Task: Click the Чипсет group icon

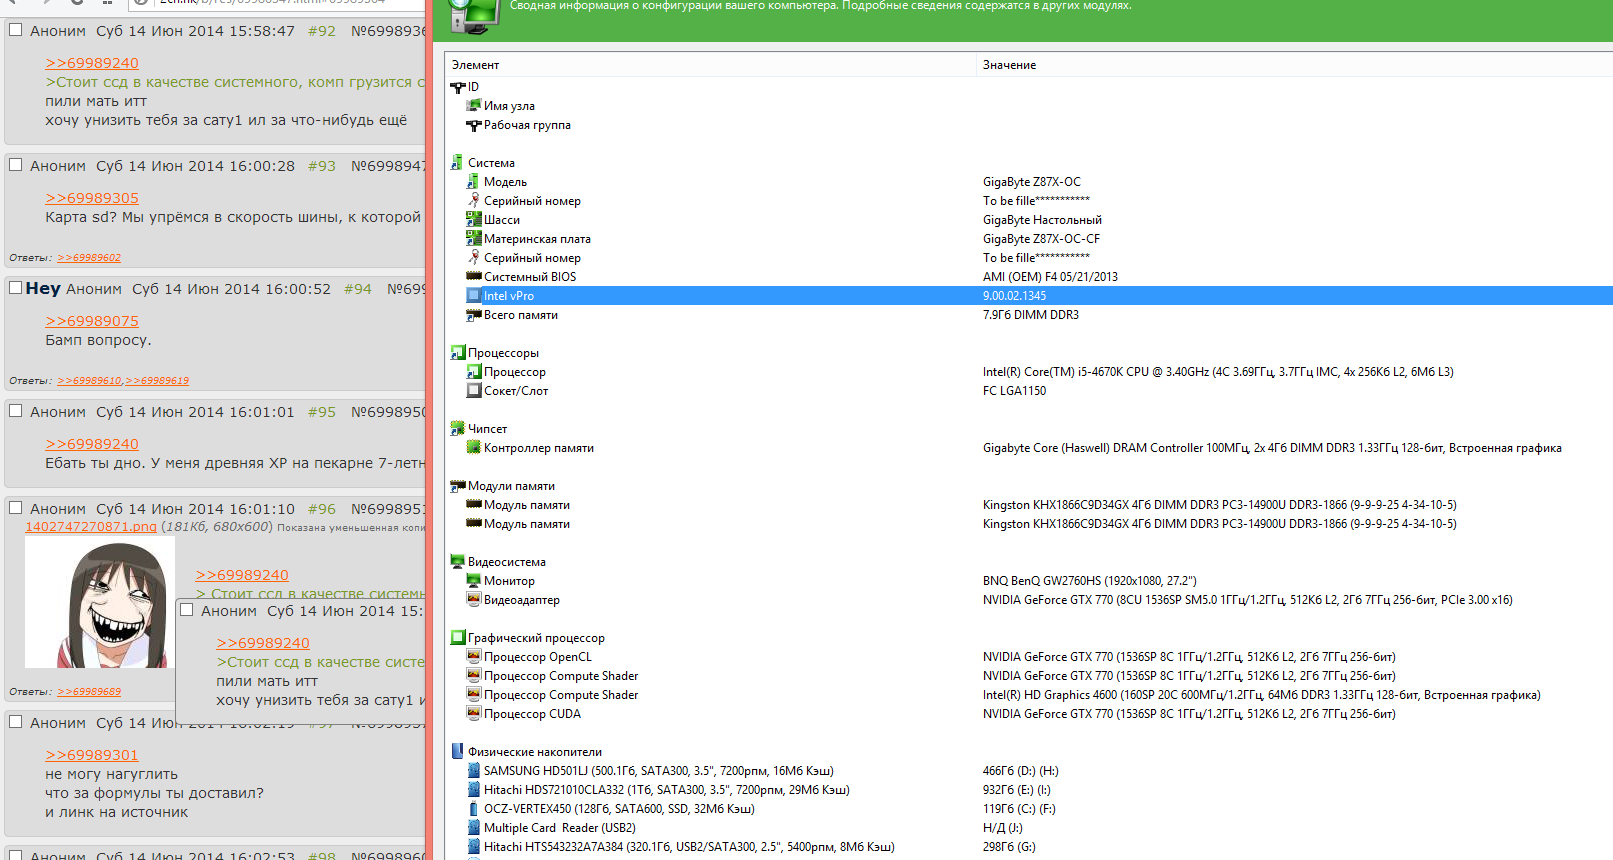Action: [457, 429]
